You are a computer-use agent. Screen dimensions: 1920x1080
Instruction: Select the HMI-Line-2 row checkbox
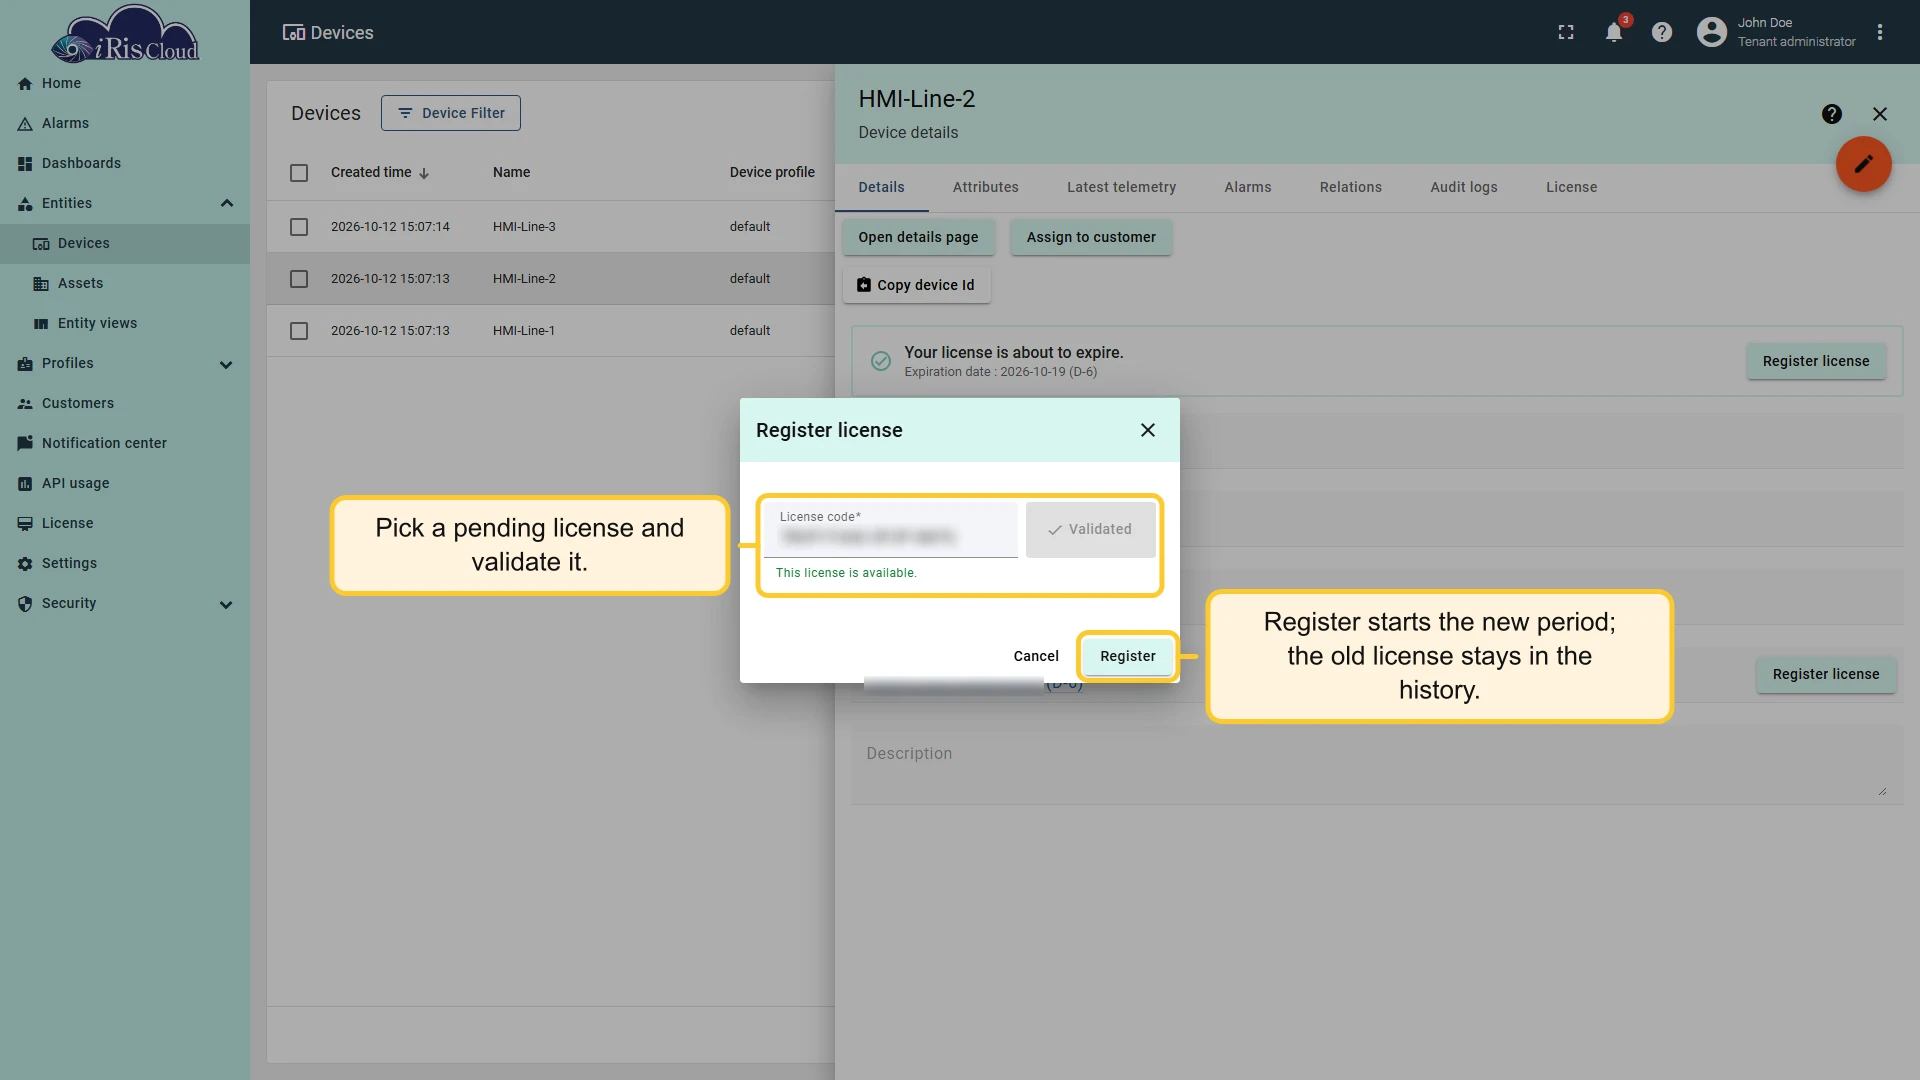click(x=299, y=279)
